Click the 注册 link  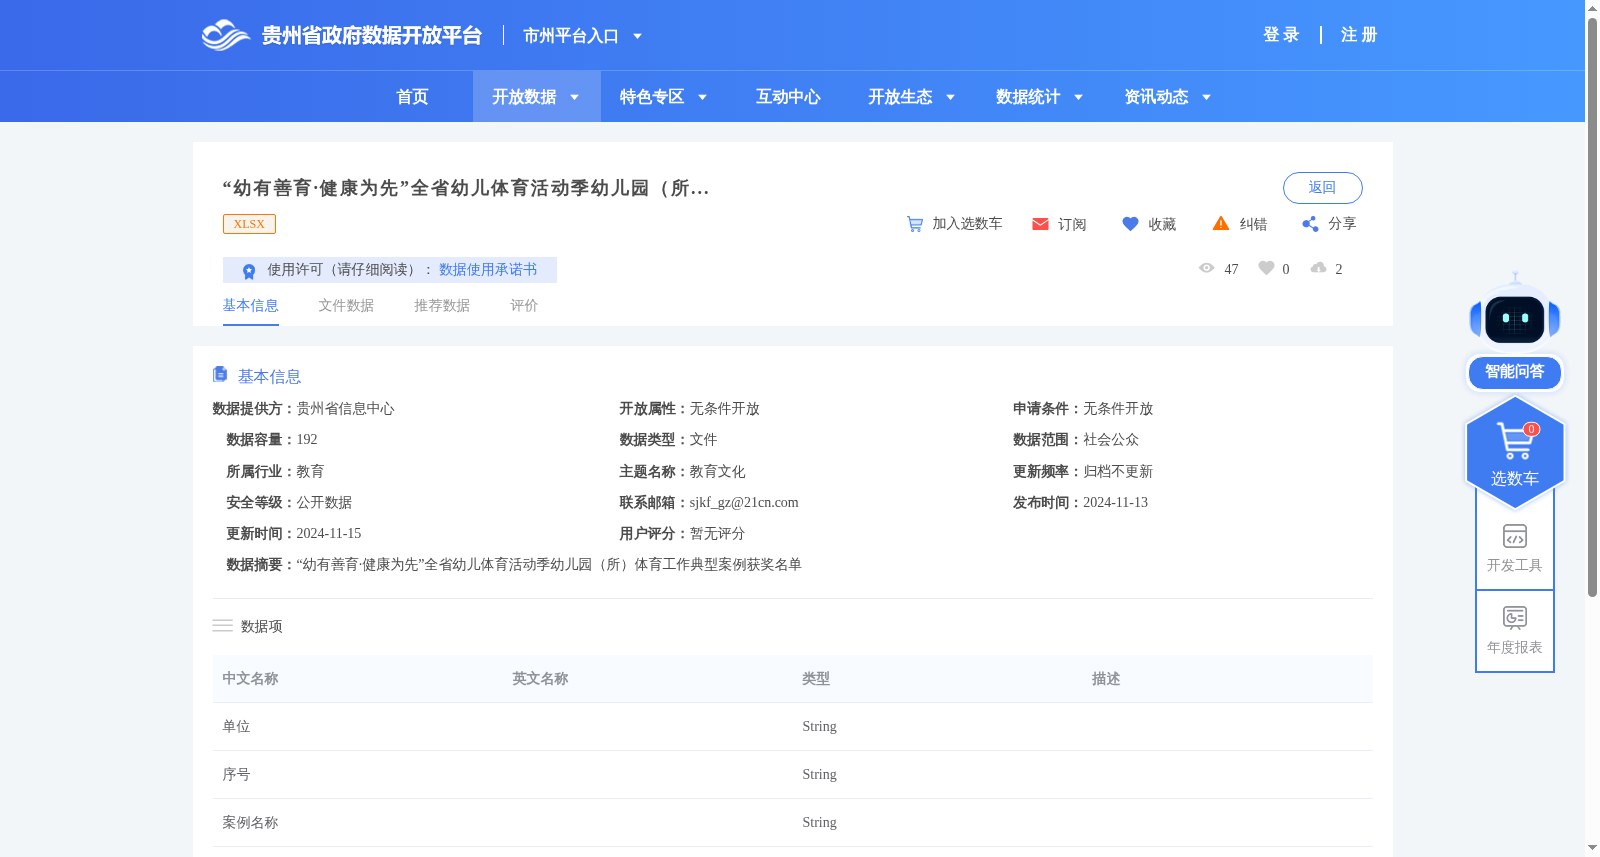pos(1359,35)
